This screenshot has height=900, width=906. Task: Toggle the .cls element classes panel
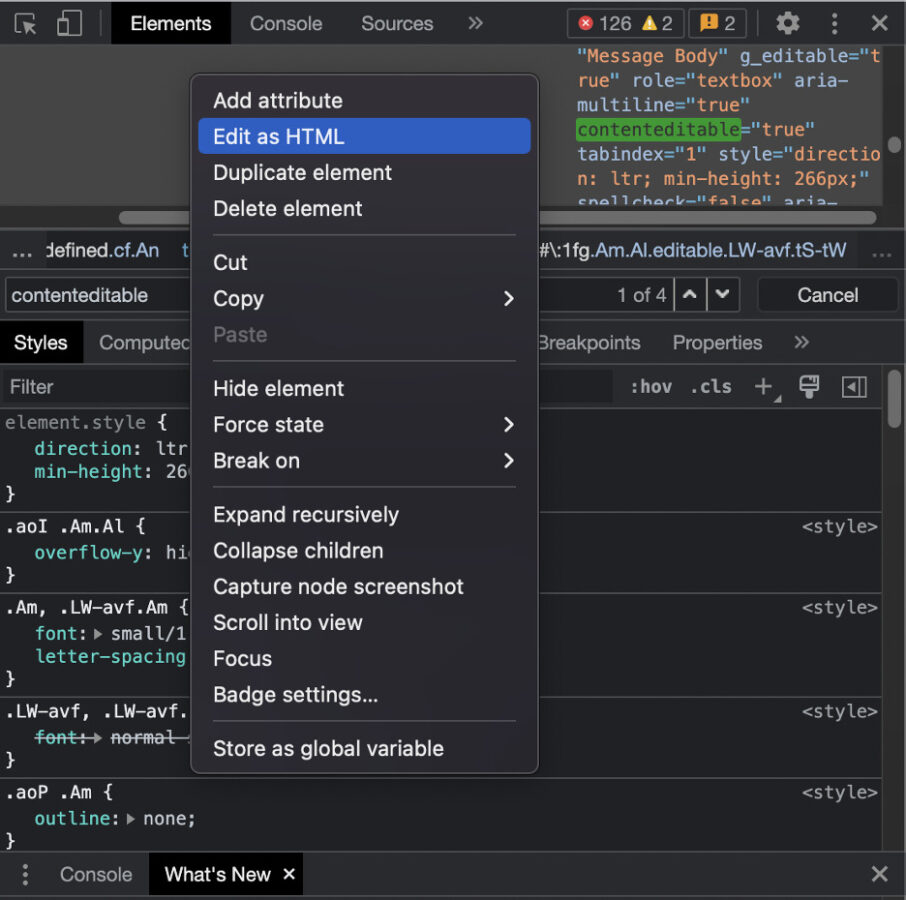click(x=711, y=387)
